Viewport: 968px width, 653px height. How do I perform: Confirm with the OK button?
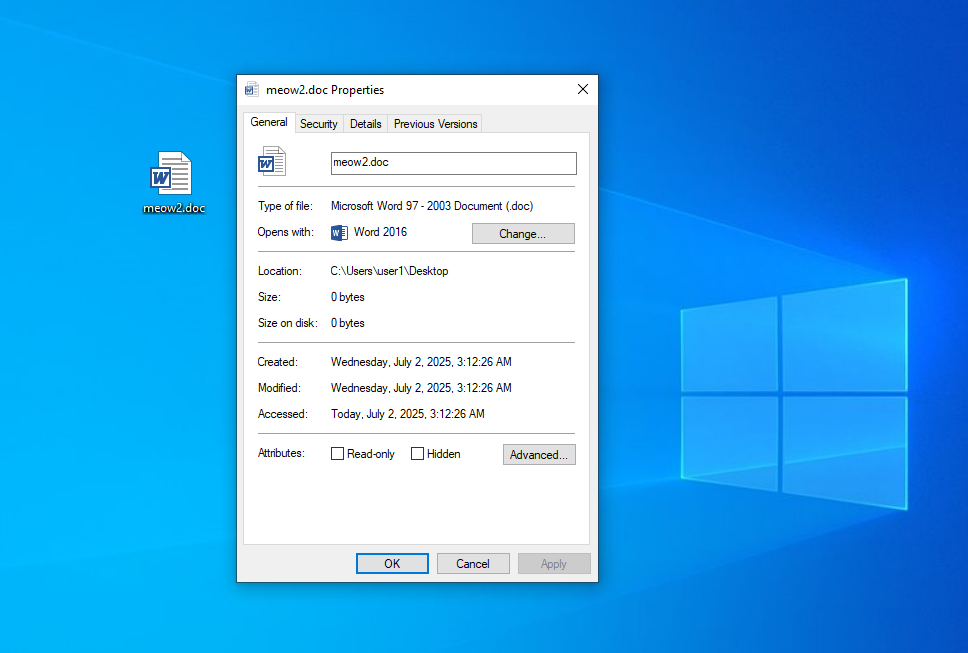click(392, 564)
